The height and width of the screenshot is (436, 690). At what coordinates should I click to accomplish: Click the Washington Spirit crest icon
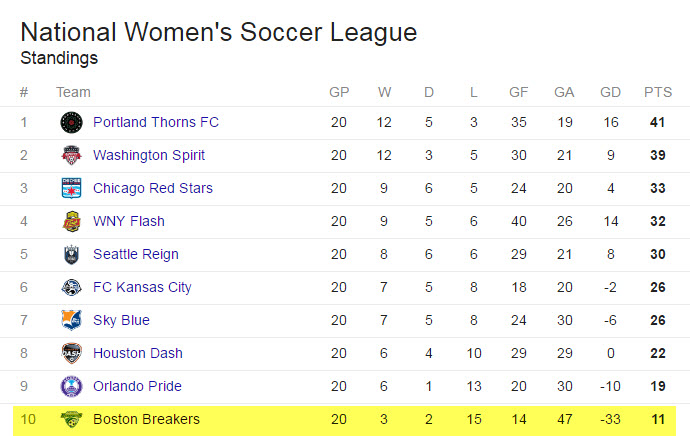point(71,155)
